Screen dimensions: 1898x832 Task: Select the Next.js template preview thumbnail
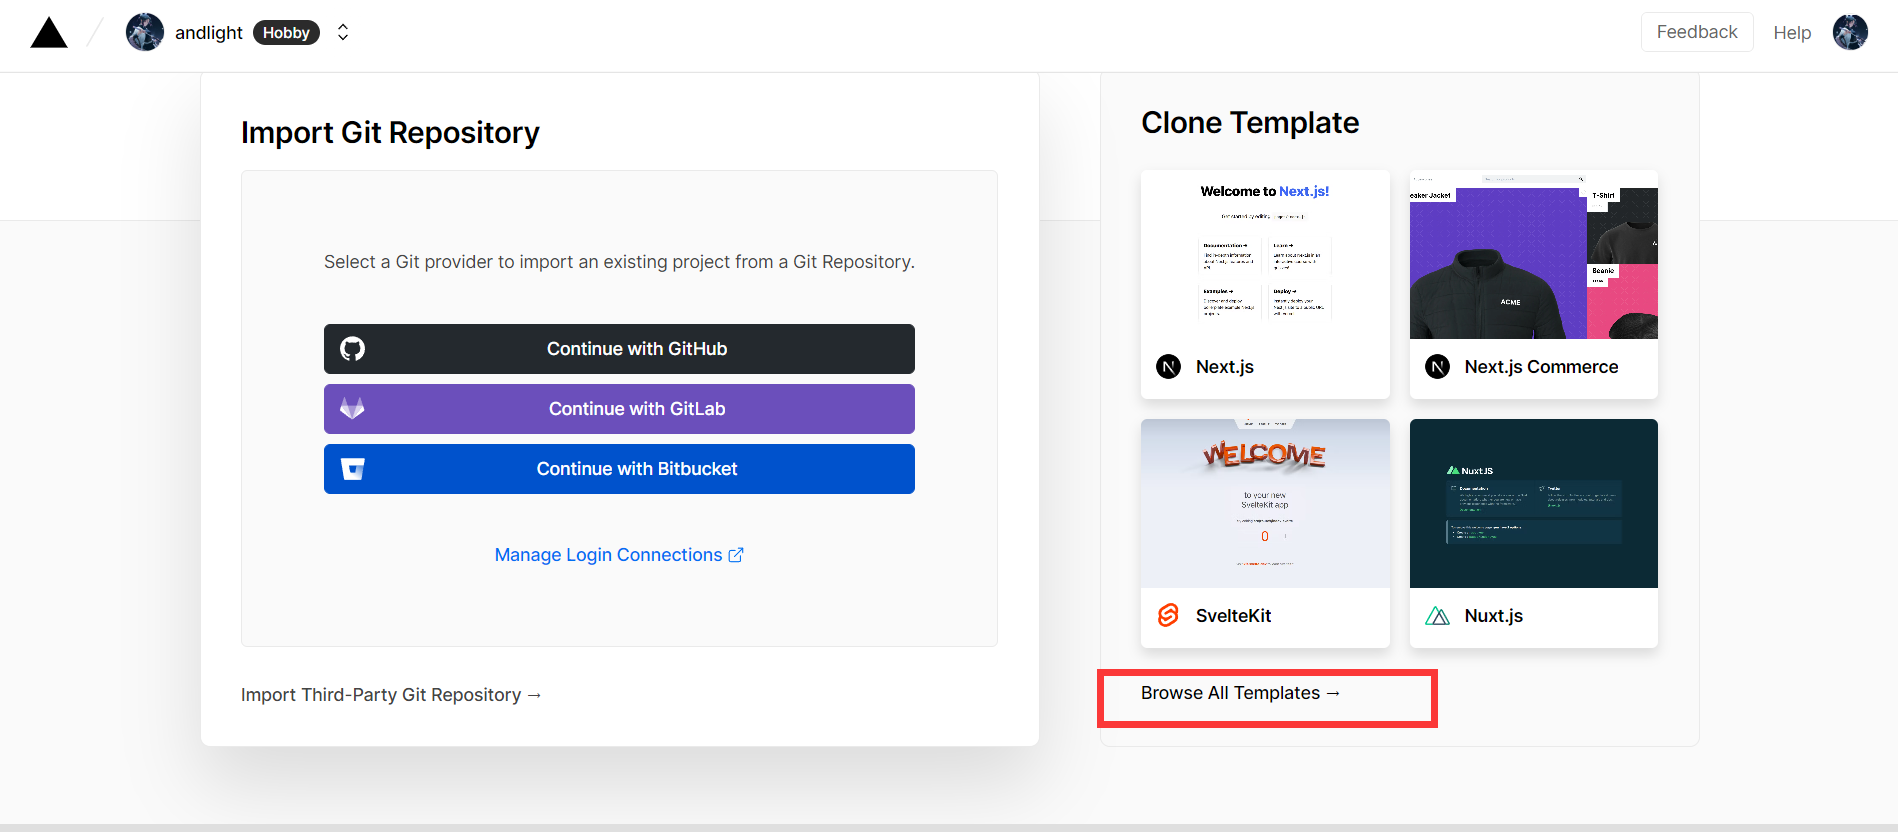pyautogui.click(x=1265, y=256)
